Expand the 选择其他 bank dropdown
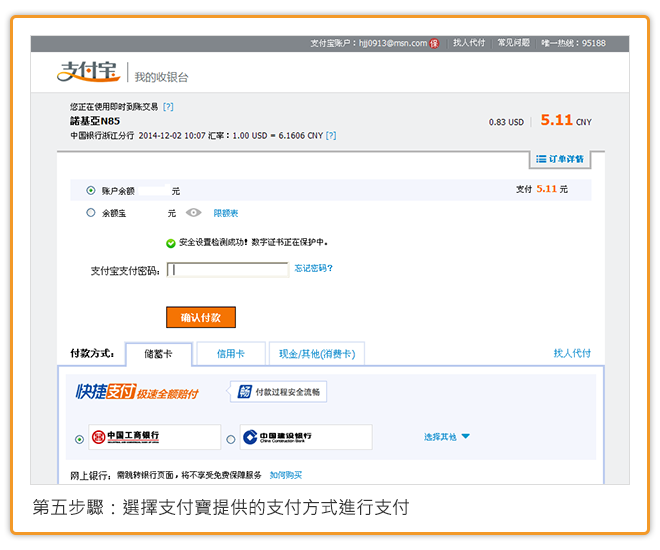Viewport: 660px width, 550px height. [446, 437]
